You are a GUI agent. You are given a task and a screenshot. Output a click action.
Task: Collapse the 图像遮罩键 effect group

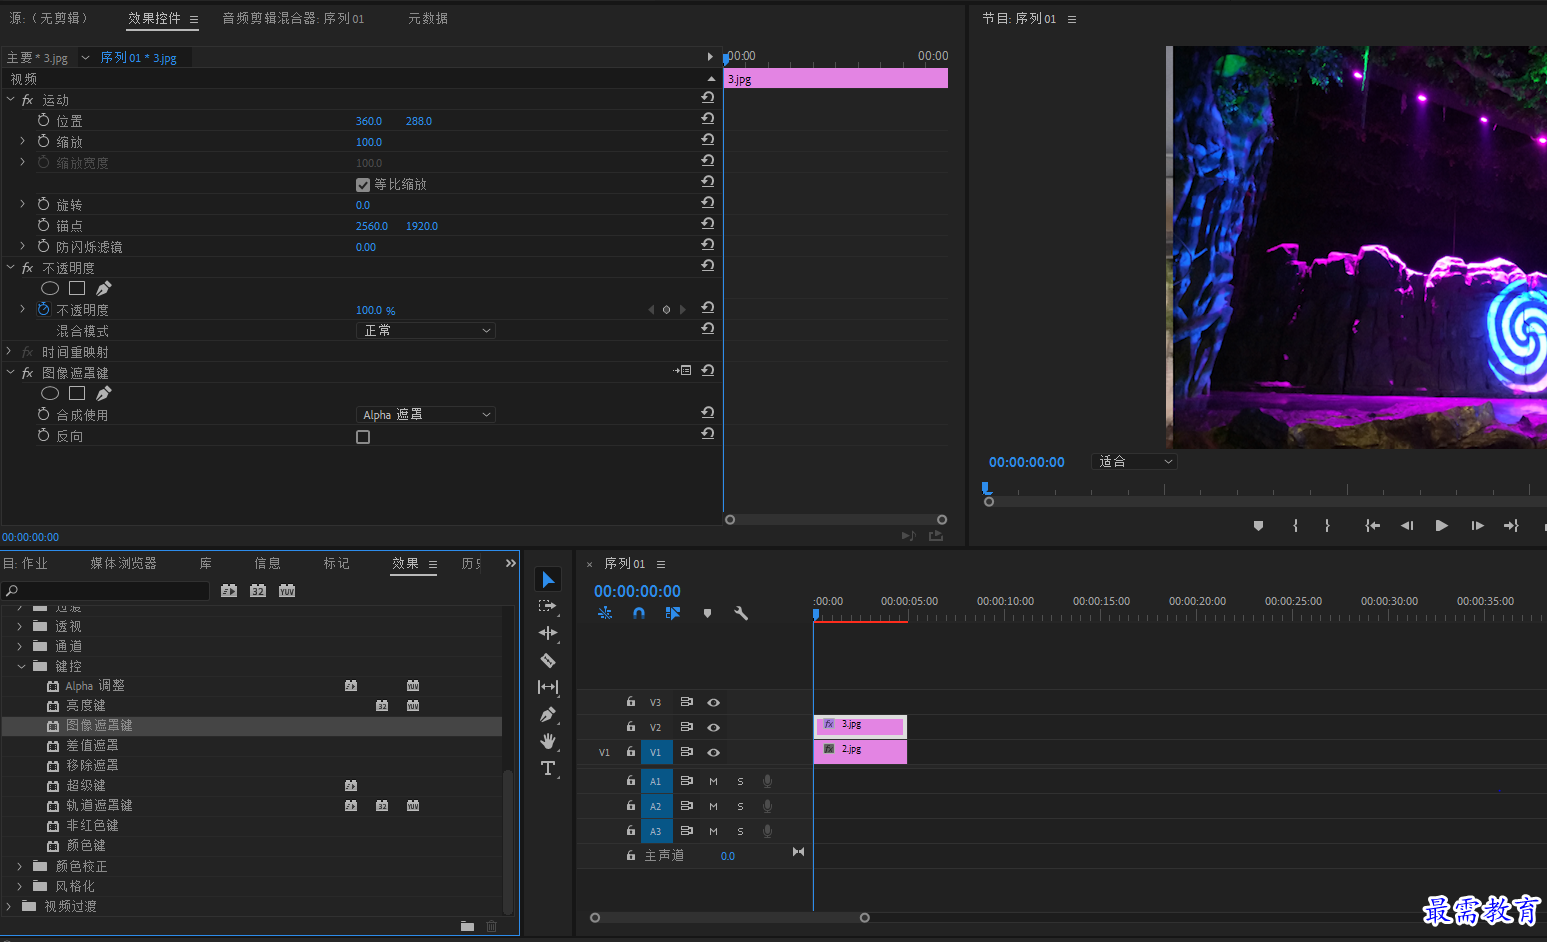pos(11,373)
